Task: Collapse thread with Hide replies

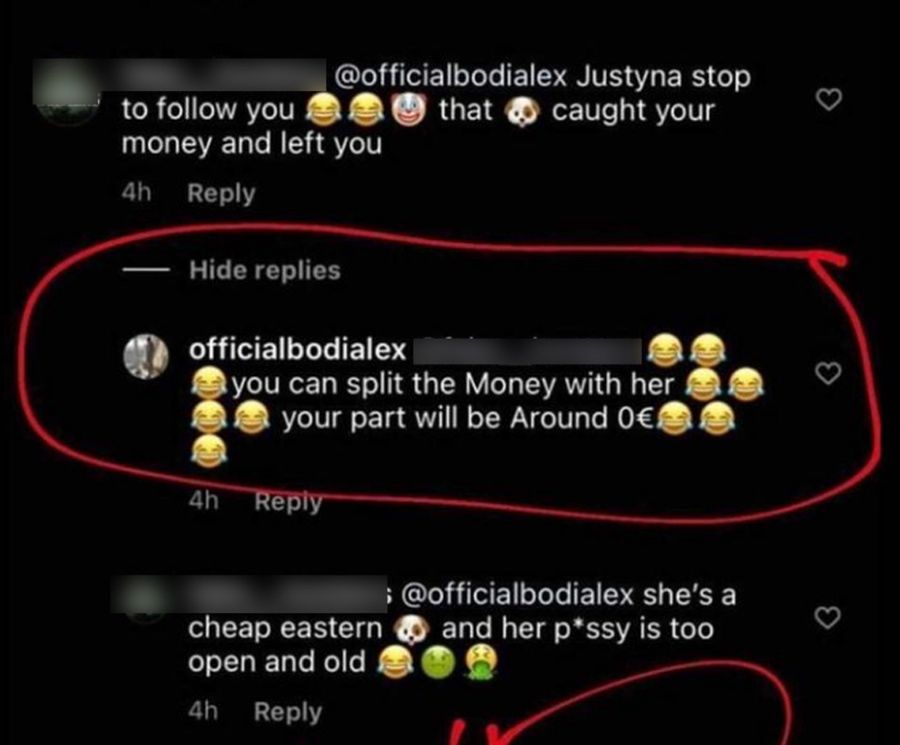Action: [x=265, y=270]
